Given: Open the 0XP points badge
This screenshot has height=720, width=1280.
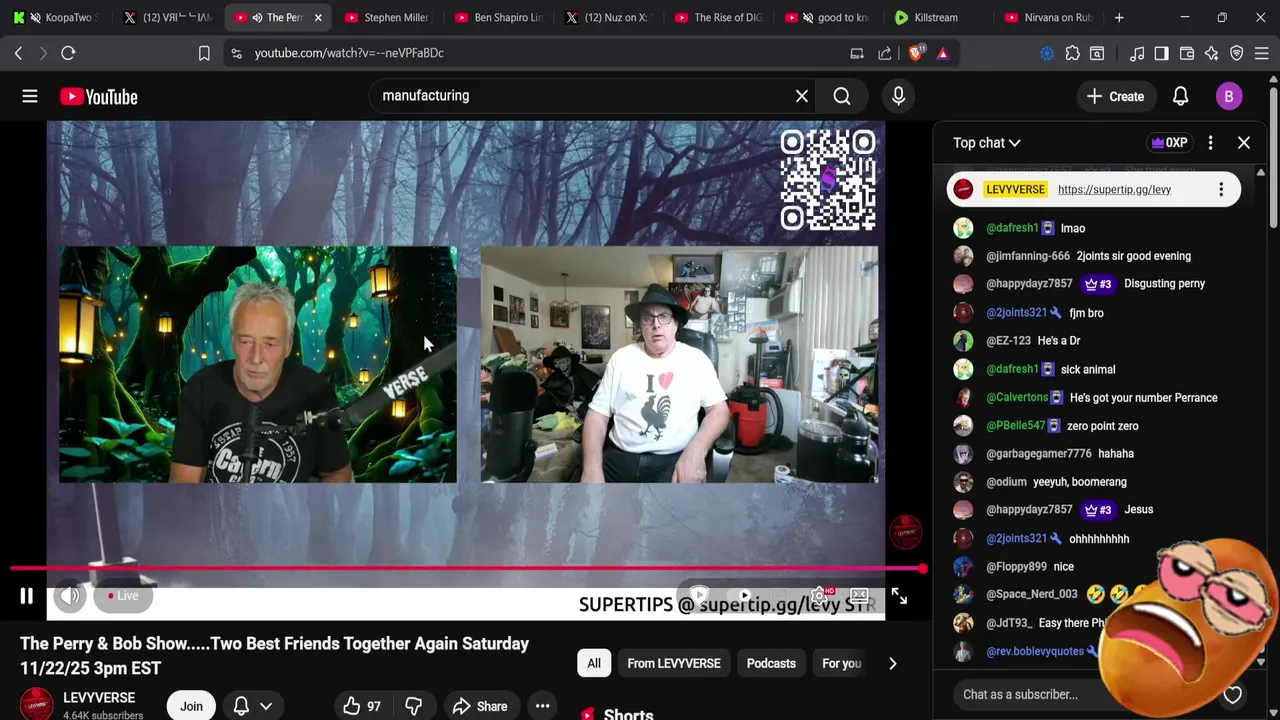Looking at the screenshot, I should coord(1169,143).
